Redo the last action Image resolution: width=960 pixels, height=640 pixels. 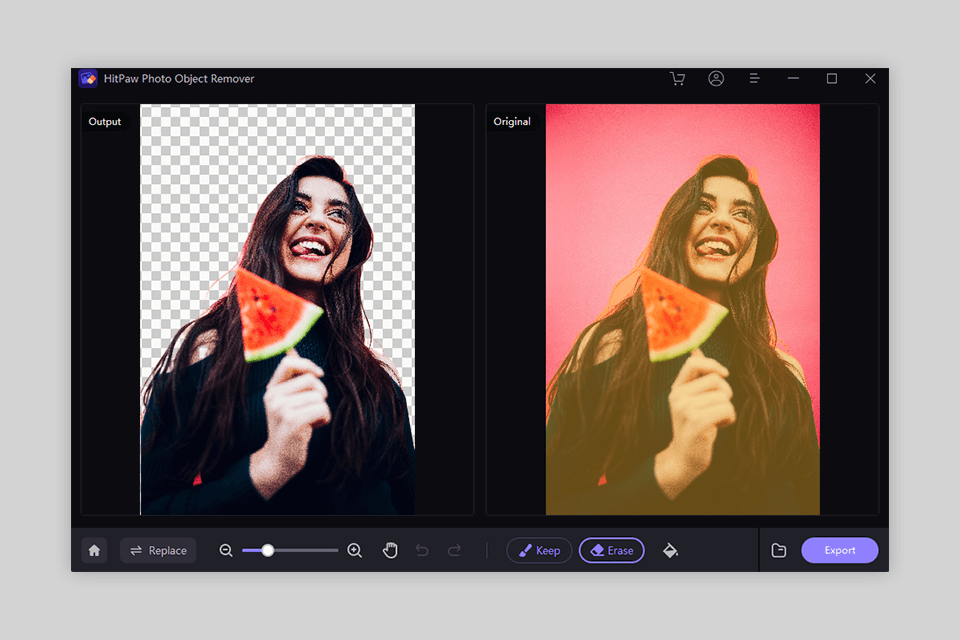pyautogui.click(x=454, y=551)
